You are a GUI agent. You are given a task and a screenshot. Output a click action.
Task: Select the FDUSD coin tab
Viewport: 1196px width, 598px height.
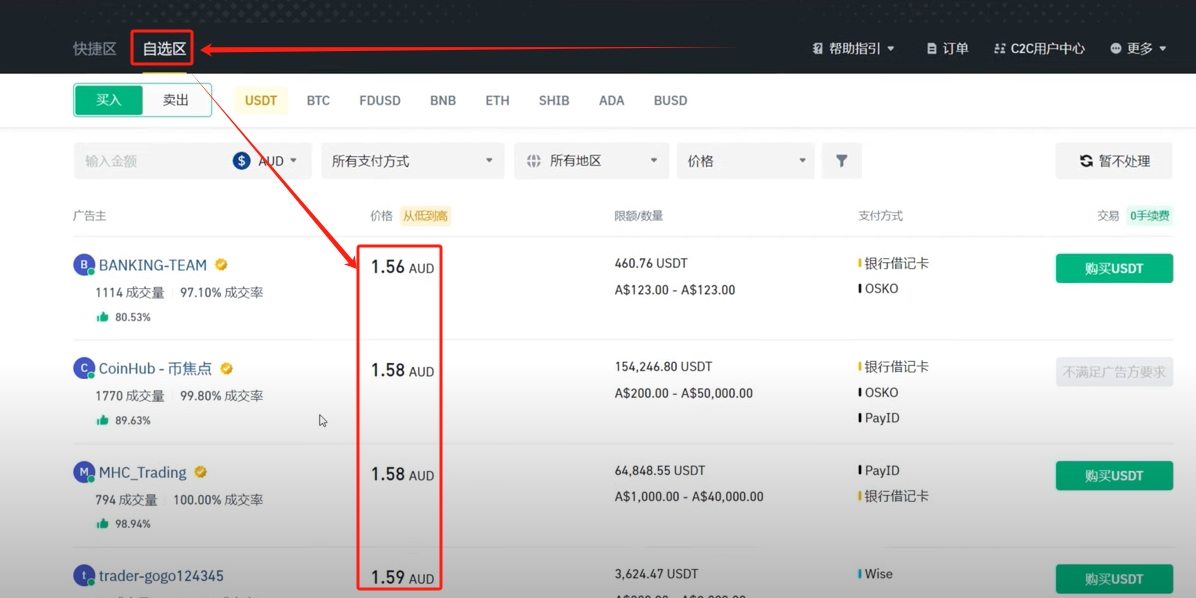(380, 100)
